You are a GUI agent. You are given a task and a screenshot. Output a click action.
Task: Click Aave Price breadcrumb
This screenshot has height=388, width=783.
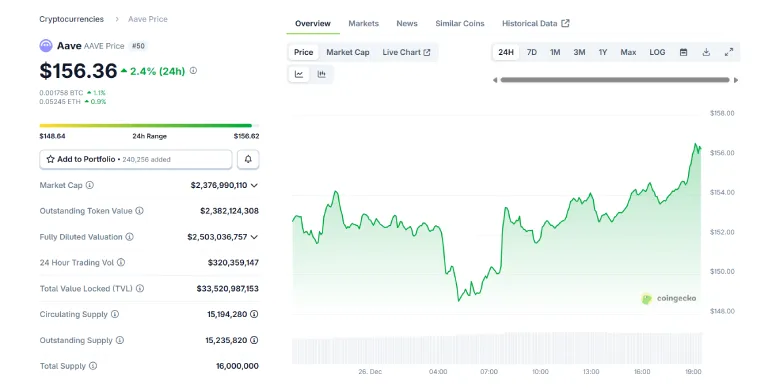148,19
